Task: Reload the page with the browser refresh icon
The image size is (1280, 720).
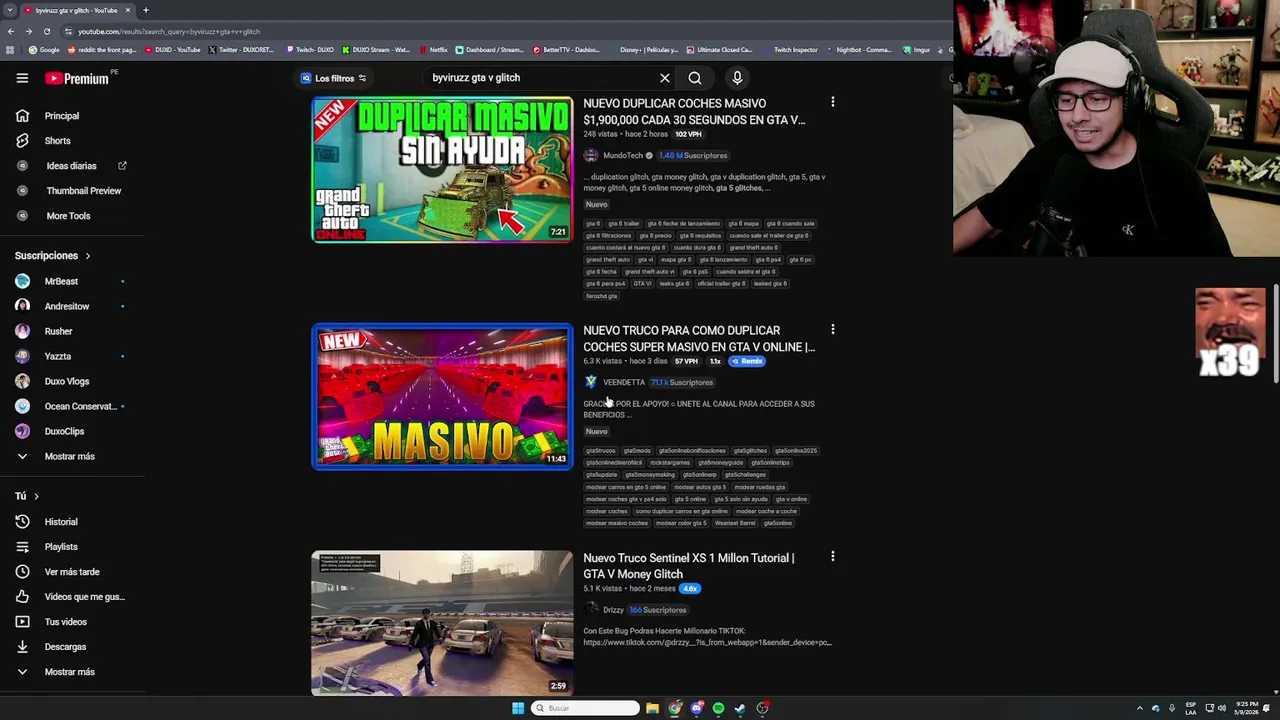Action: point(46,31)
